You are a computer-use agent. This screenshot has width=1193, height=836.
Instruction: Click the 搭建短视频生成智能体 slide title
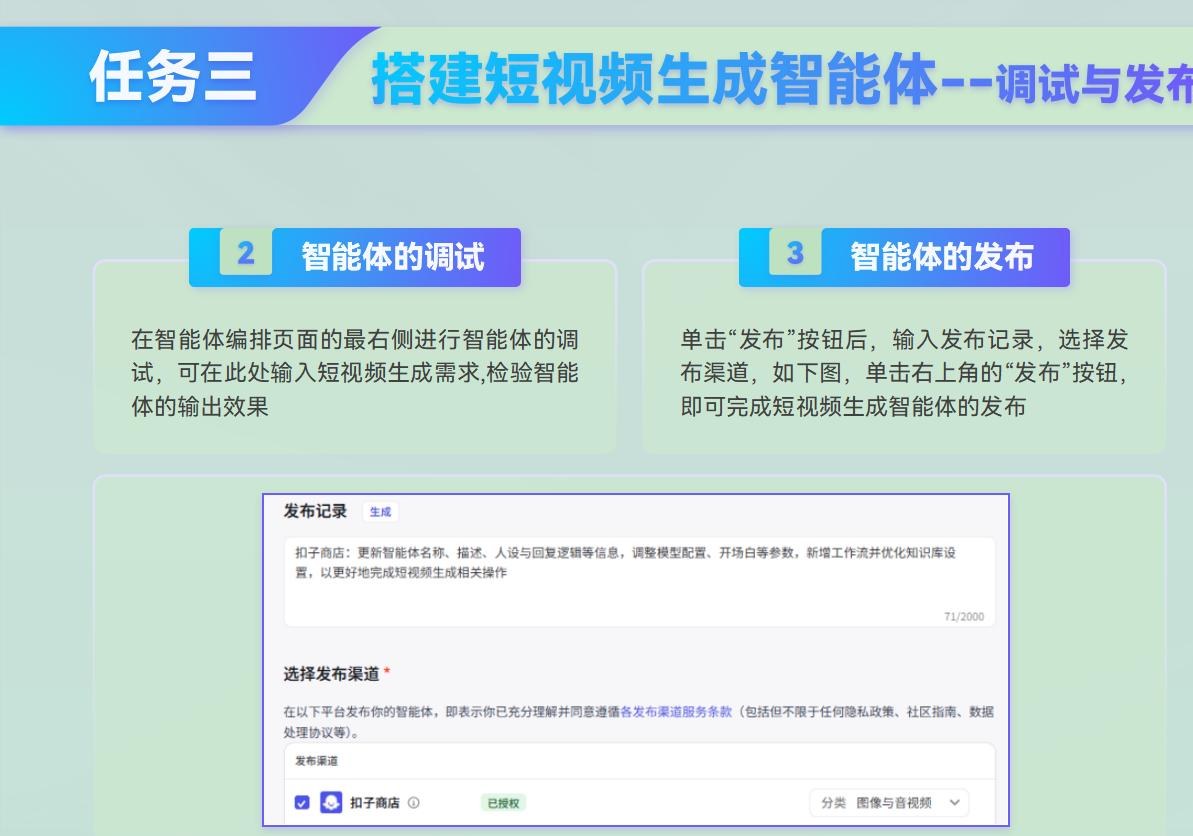pos(654,78)
